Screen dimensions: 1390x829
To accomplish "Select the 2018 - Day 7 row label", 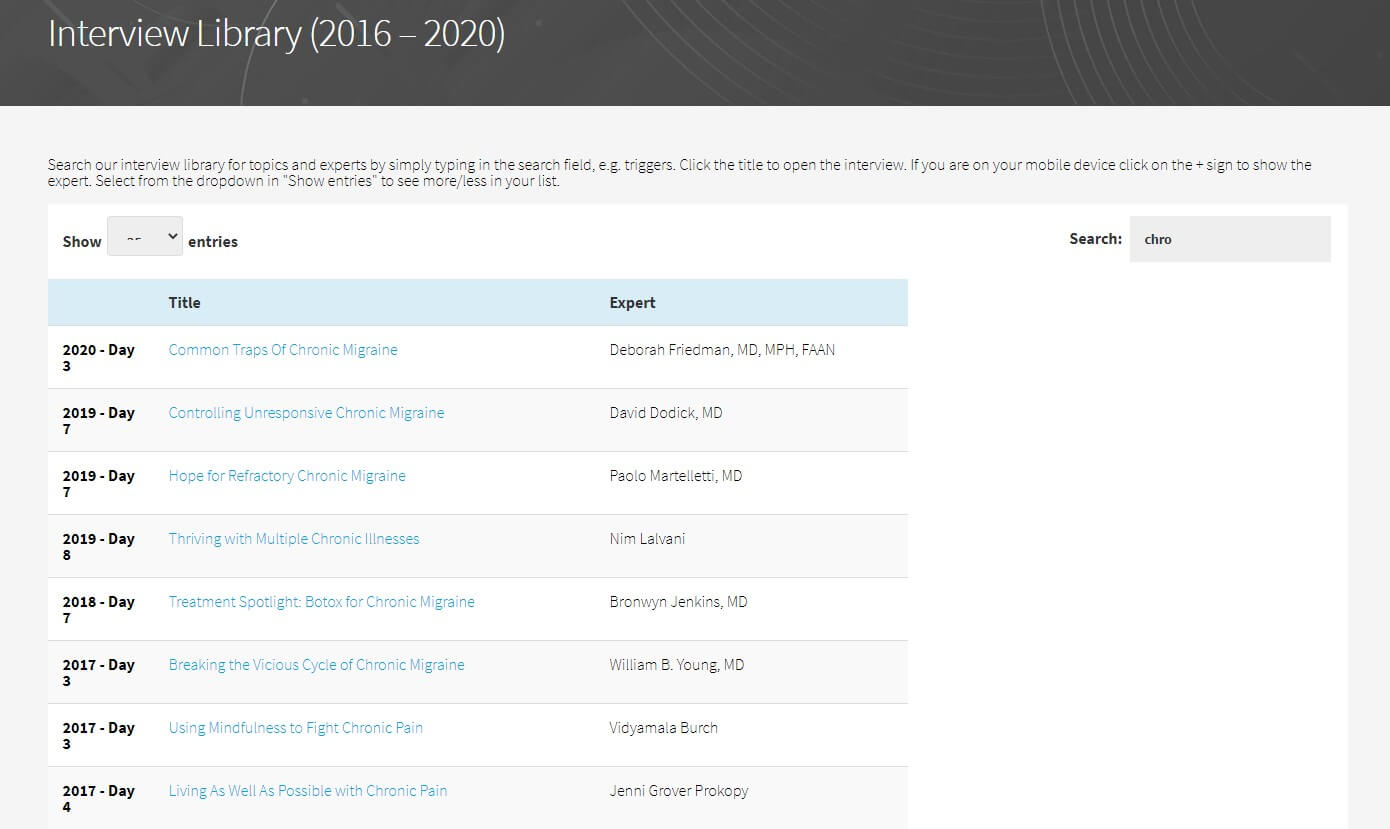I will pyautogui.click(x=98, y=609).
